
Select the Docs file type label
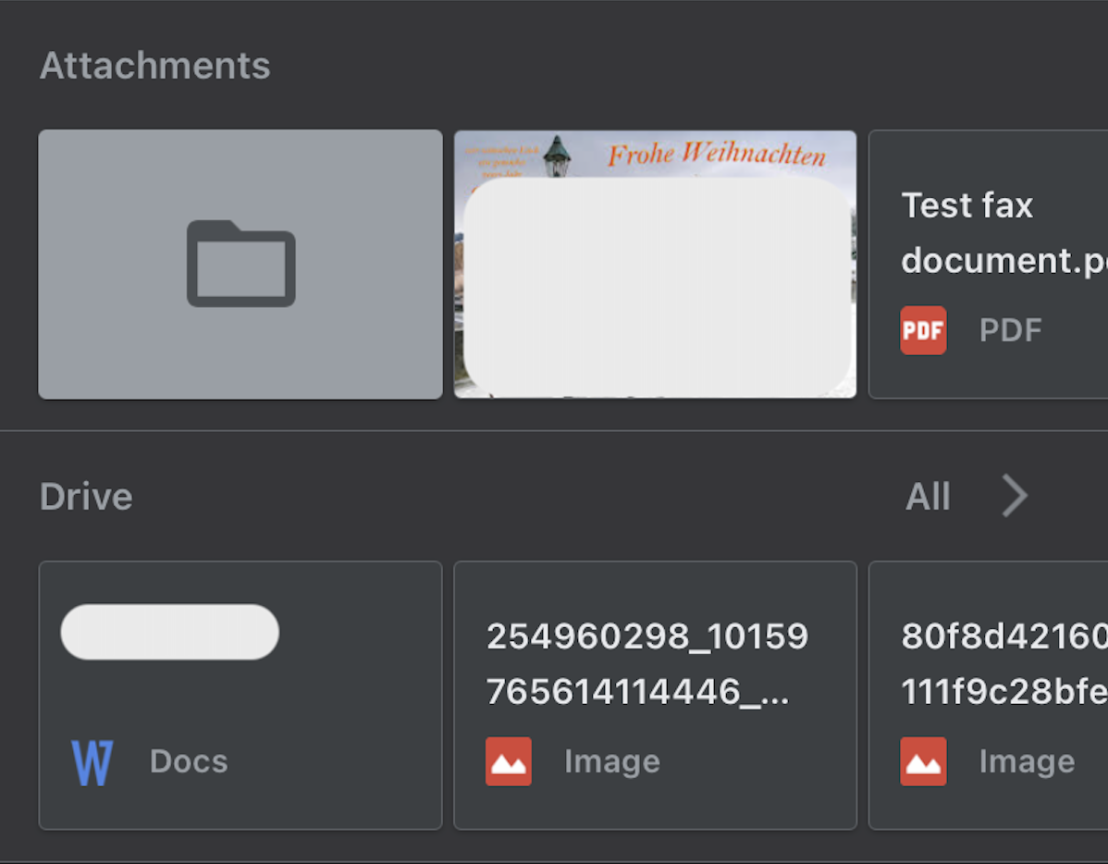(x=189, y=762)
